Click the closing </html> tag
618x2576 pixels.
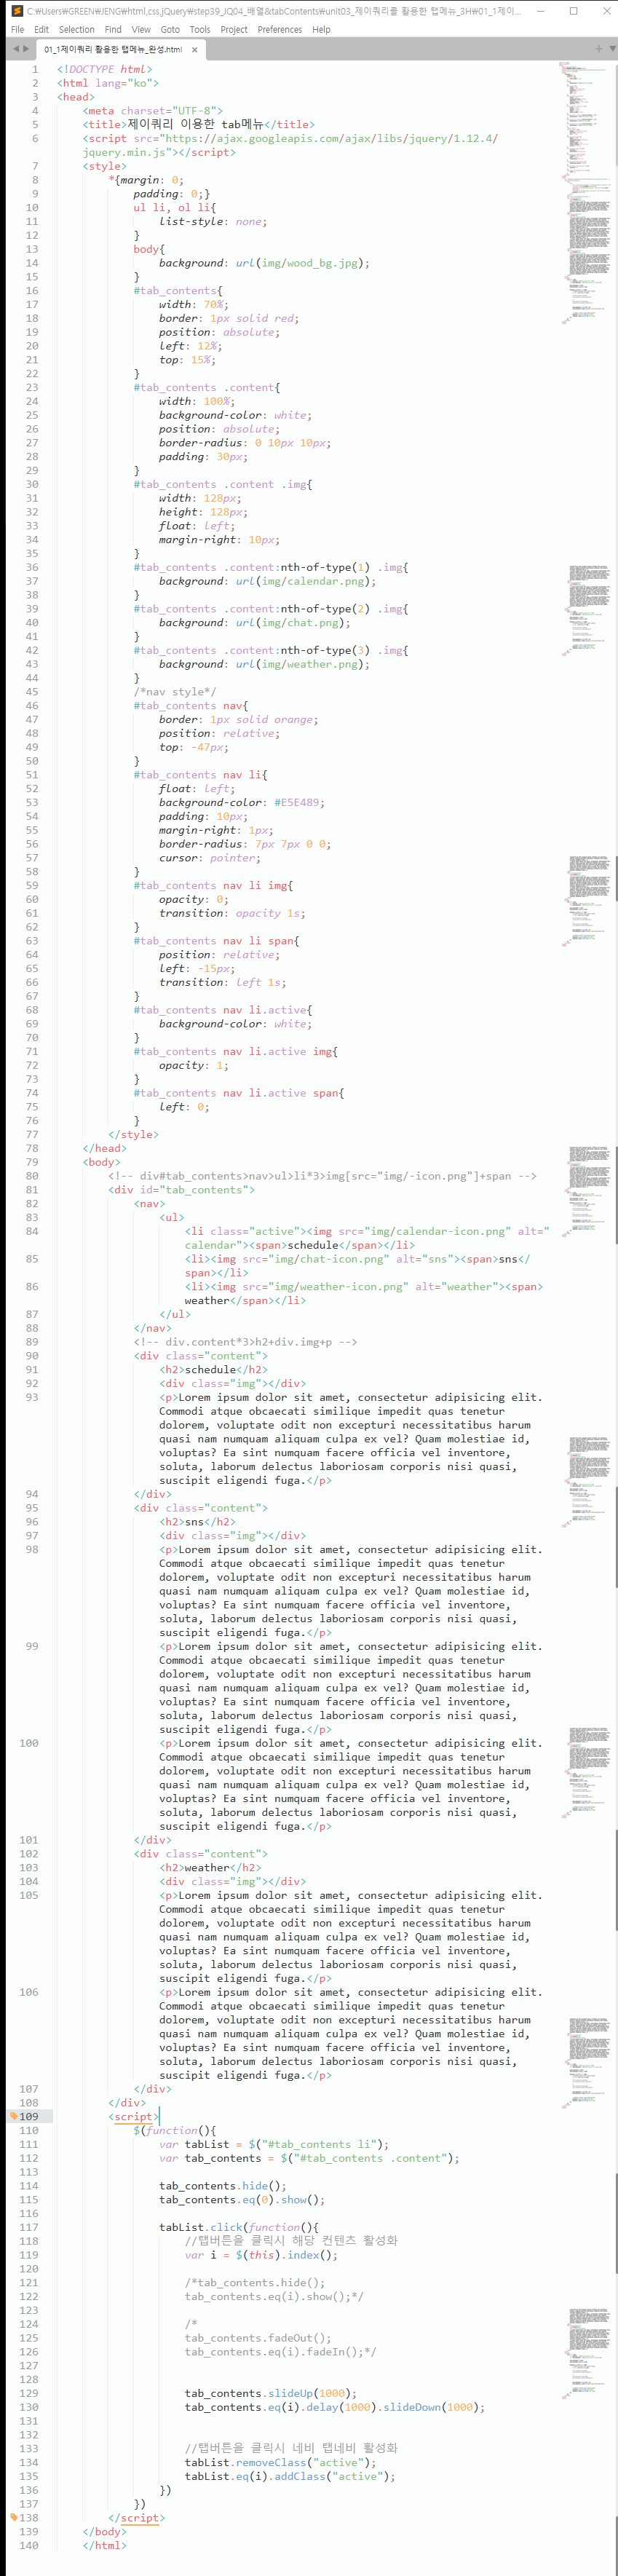pyautogui.click(x=105, y=2545)
